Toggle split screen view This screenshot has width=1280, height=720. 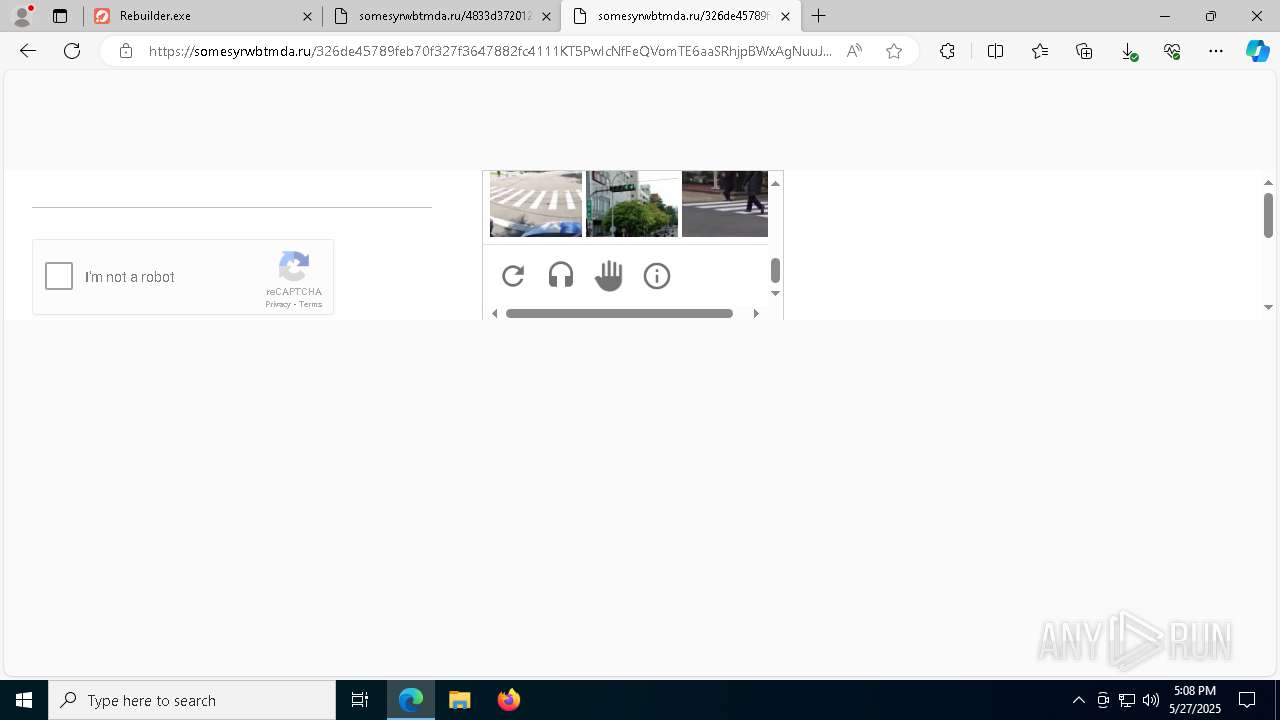point(995,51)
